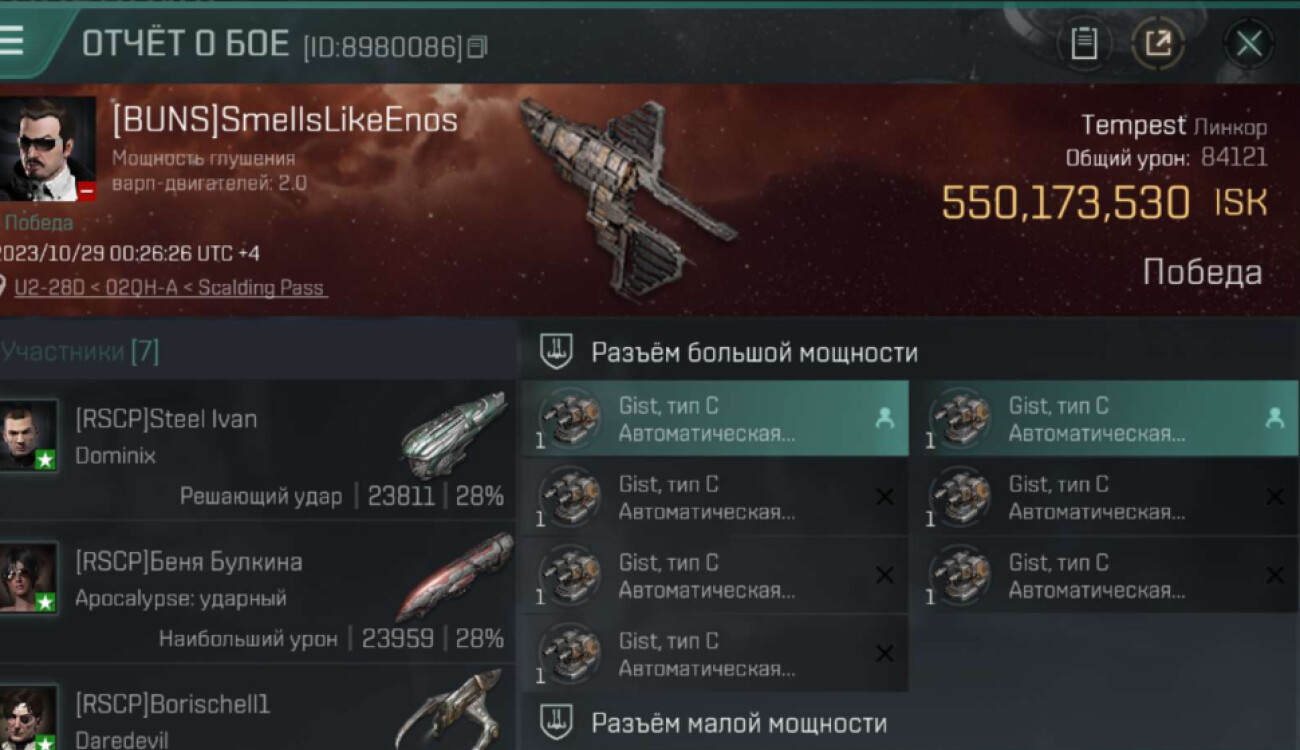Select participant Беня Булкина portrait
Viewport: 1300px width, 750px height.
[28, 577]
